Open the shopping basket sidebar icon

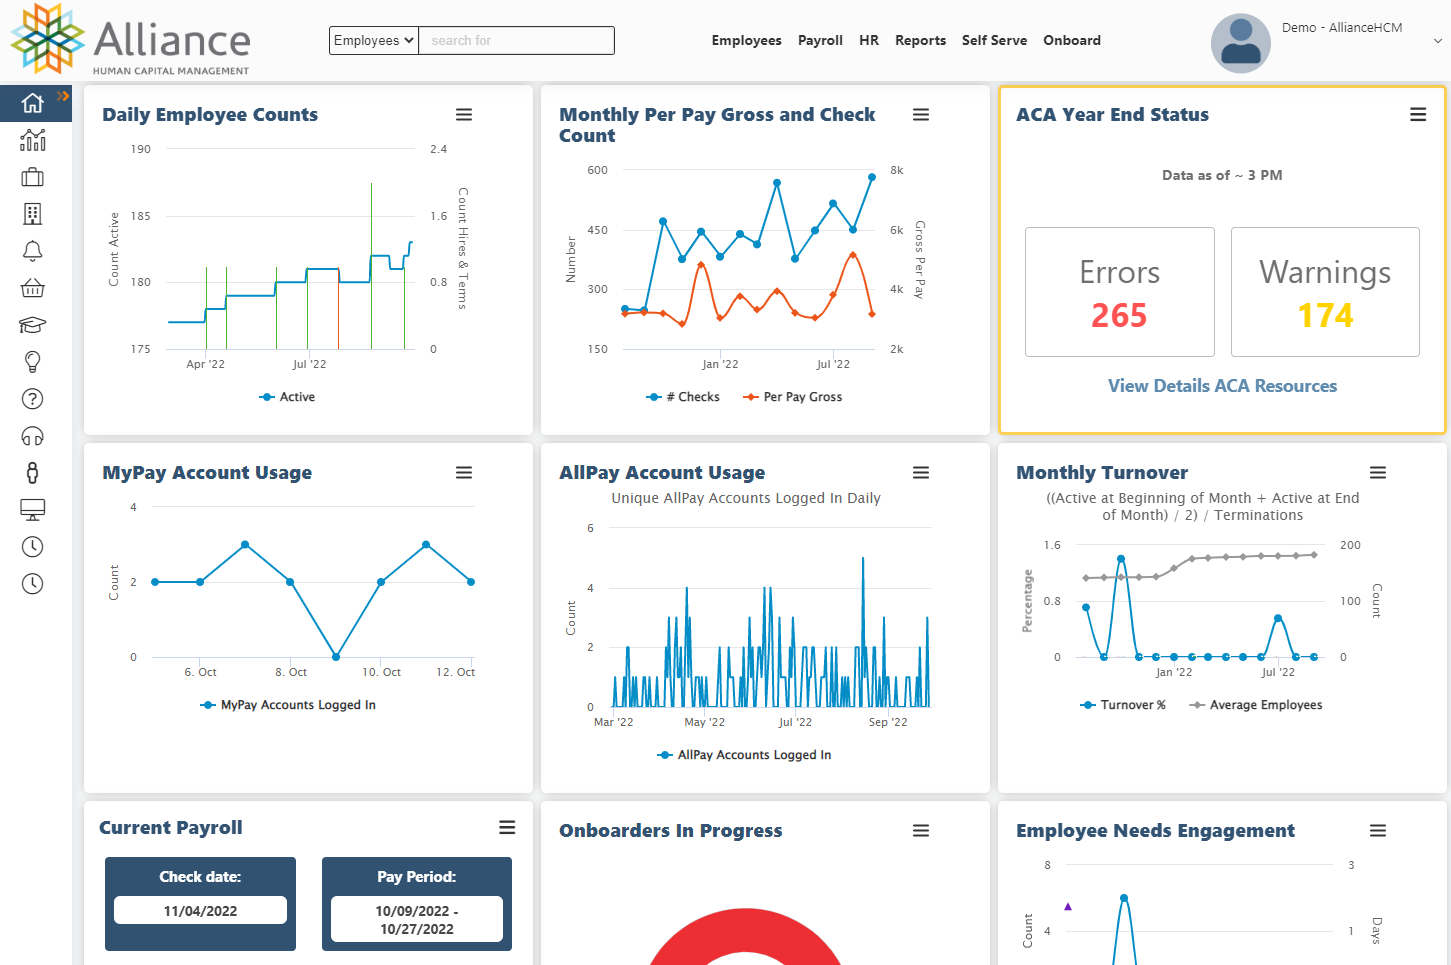tap(32, 289)
